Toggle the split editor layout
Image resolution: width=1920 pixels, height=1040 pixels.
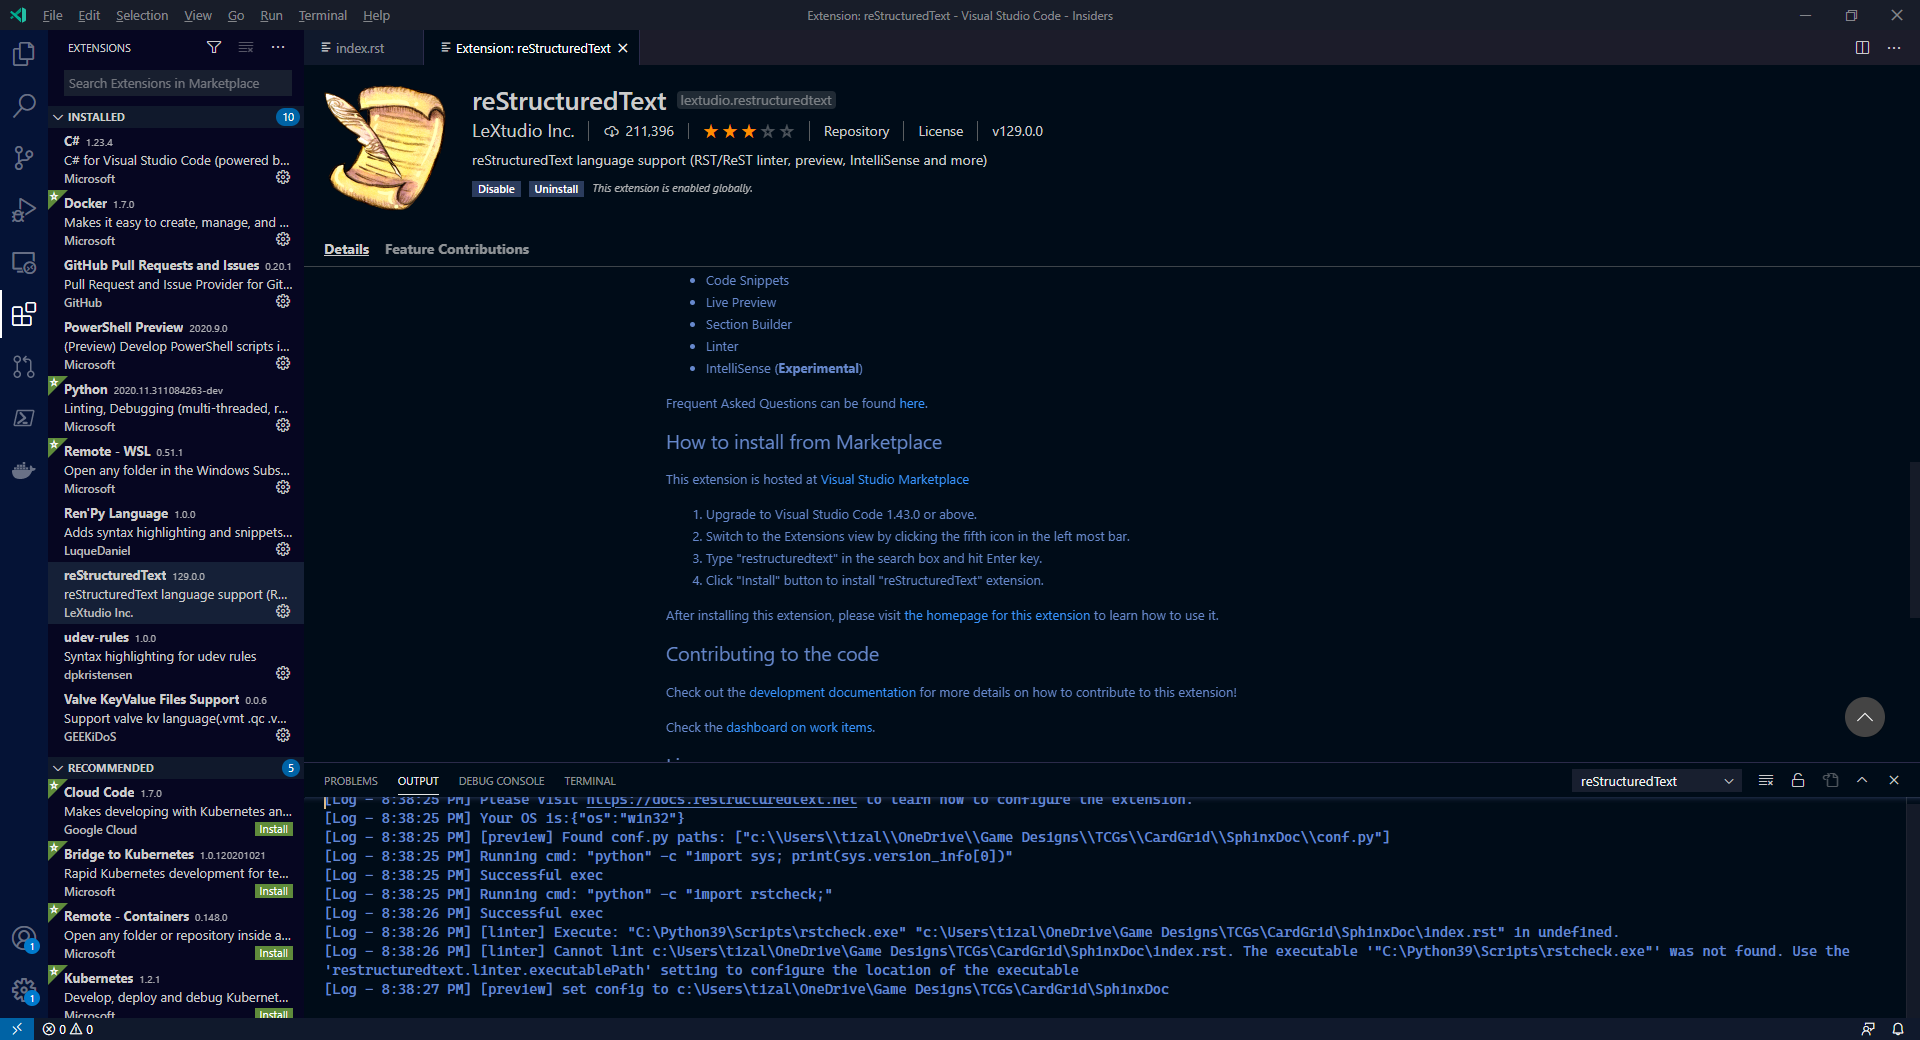[x=1861, y=47]
